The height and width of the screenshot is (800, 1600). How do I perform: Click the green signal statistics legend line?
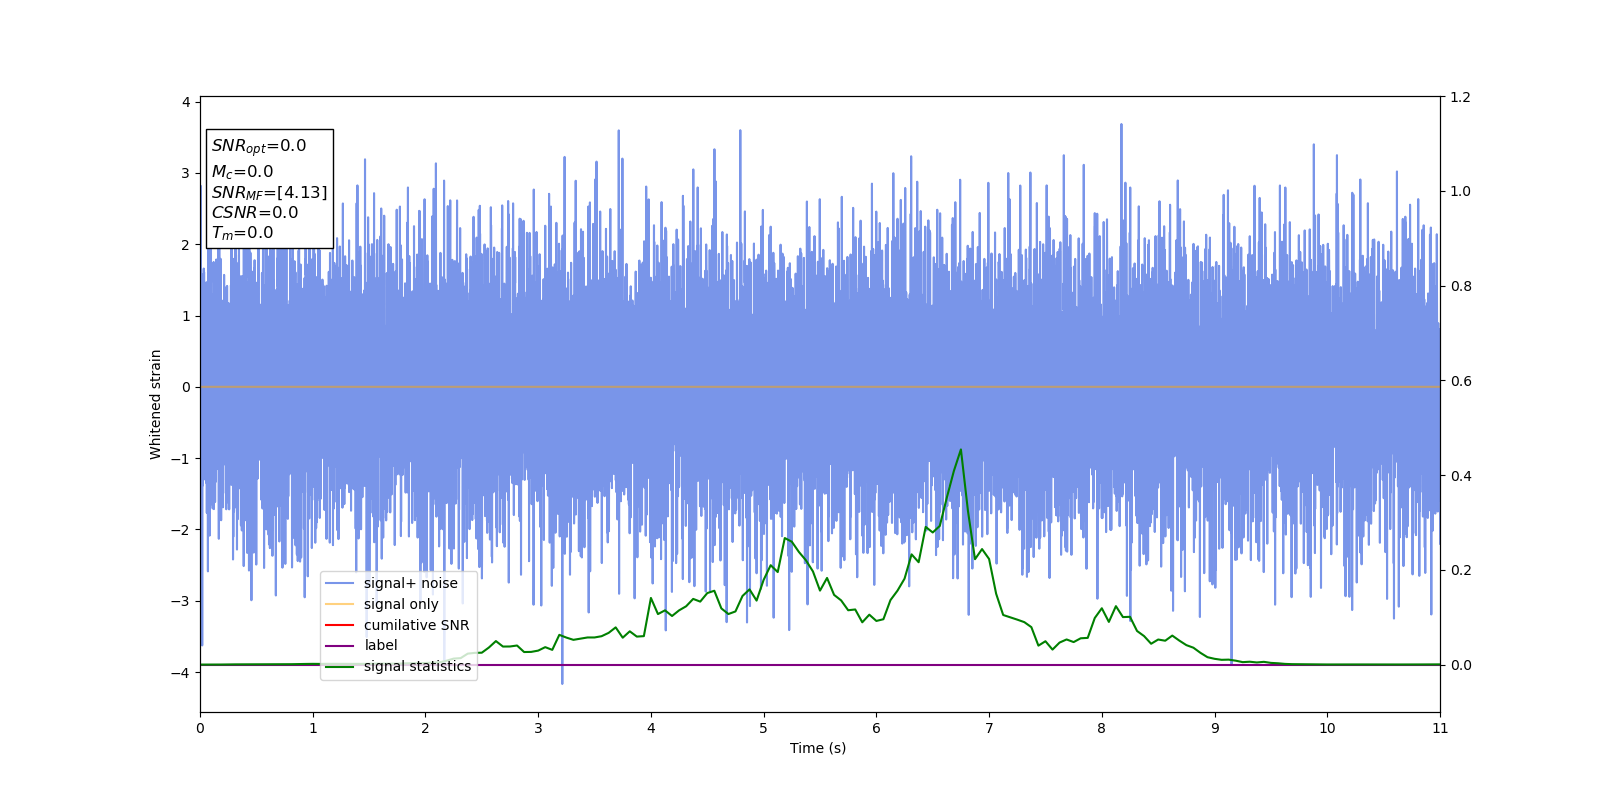pos(340,666)
